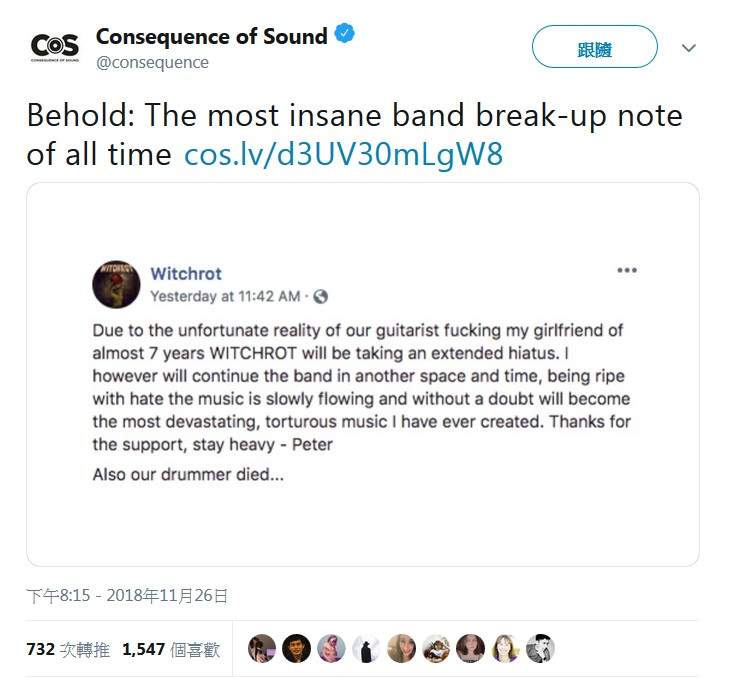This screenshot has height=686, width=738.
Task: Click the @consequence handle
Action: click(152, 62)
